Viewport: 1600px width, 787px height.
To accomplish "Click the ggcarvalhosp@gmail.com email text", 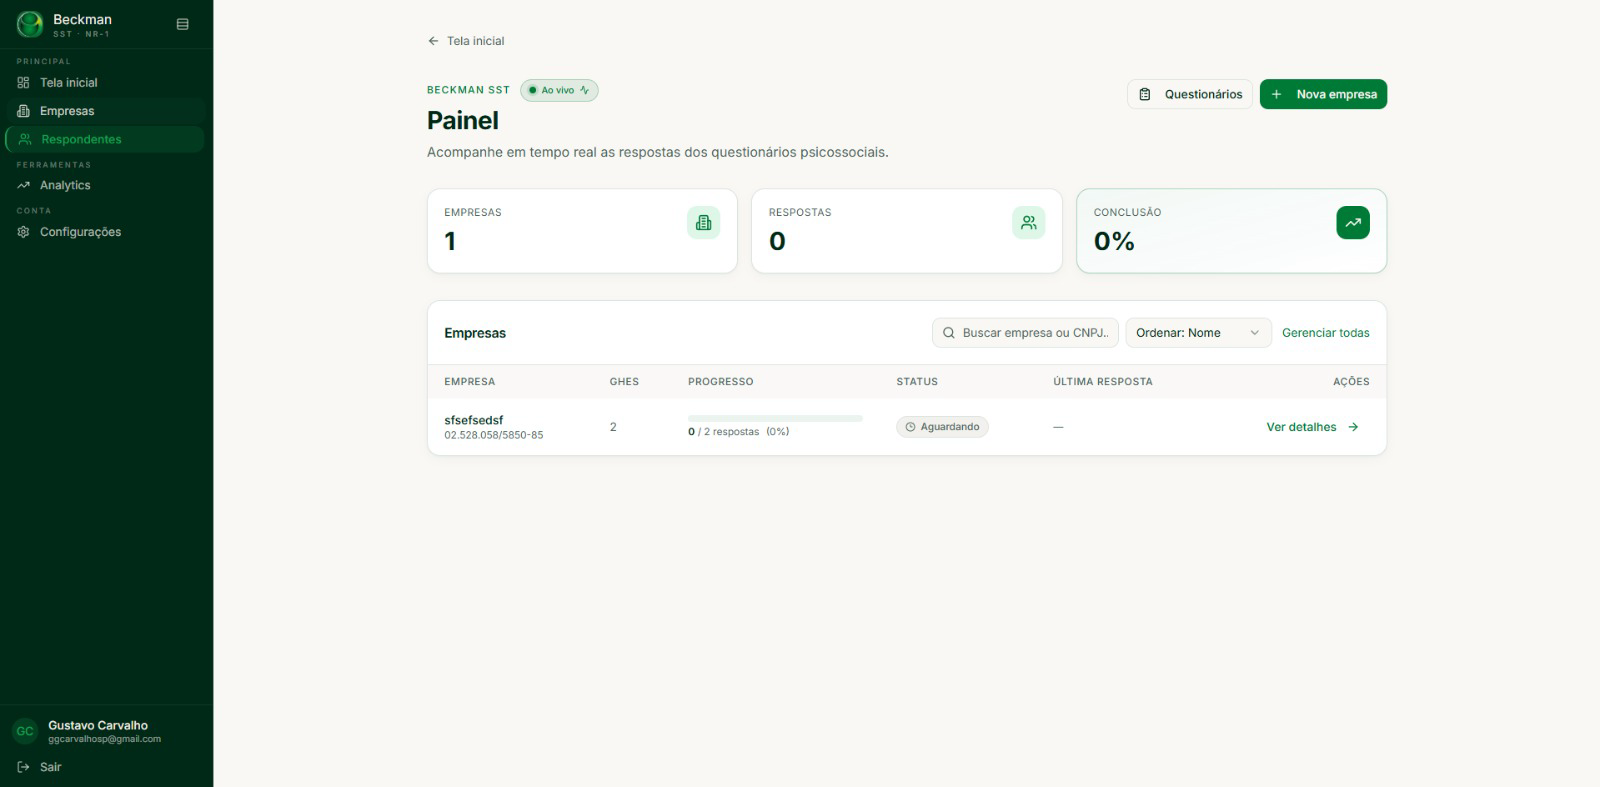I will tap(105, 739).
